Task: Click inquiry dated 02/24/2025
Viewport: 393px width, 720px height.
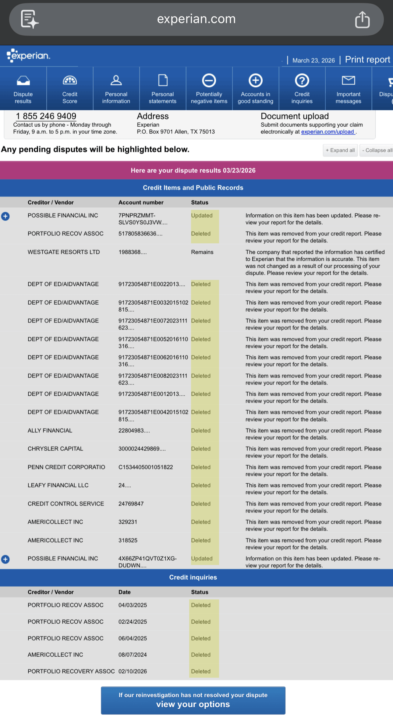Action: coord(133,622)
